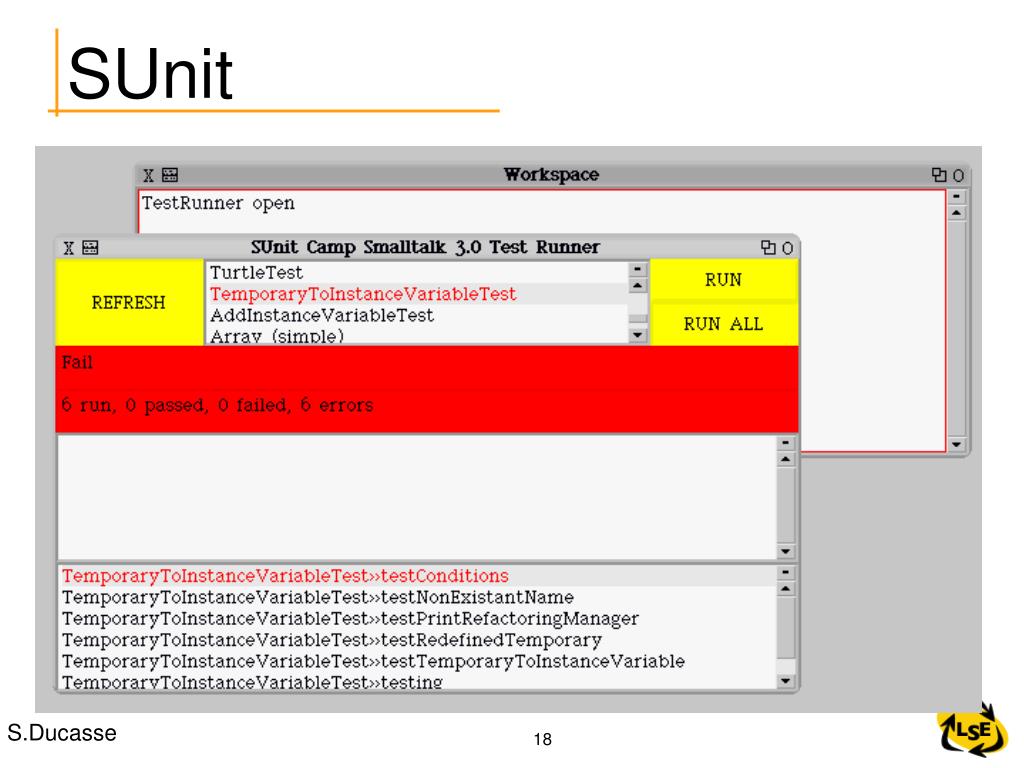
Task: Click the empty failures pane up arrow
Action: tap(786, 459)
